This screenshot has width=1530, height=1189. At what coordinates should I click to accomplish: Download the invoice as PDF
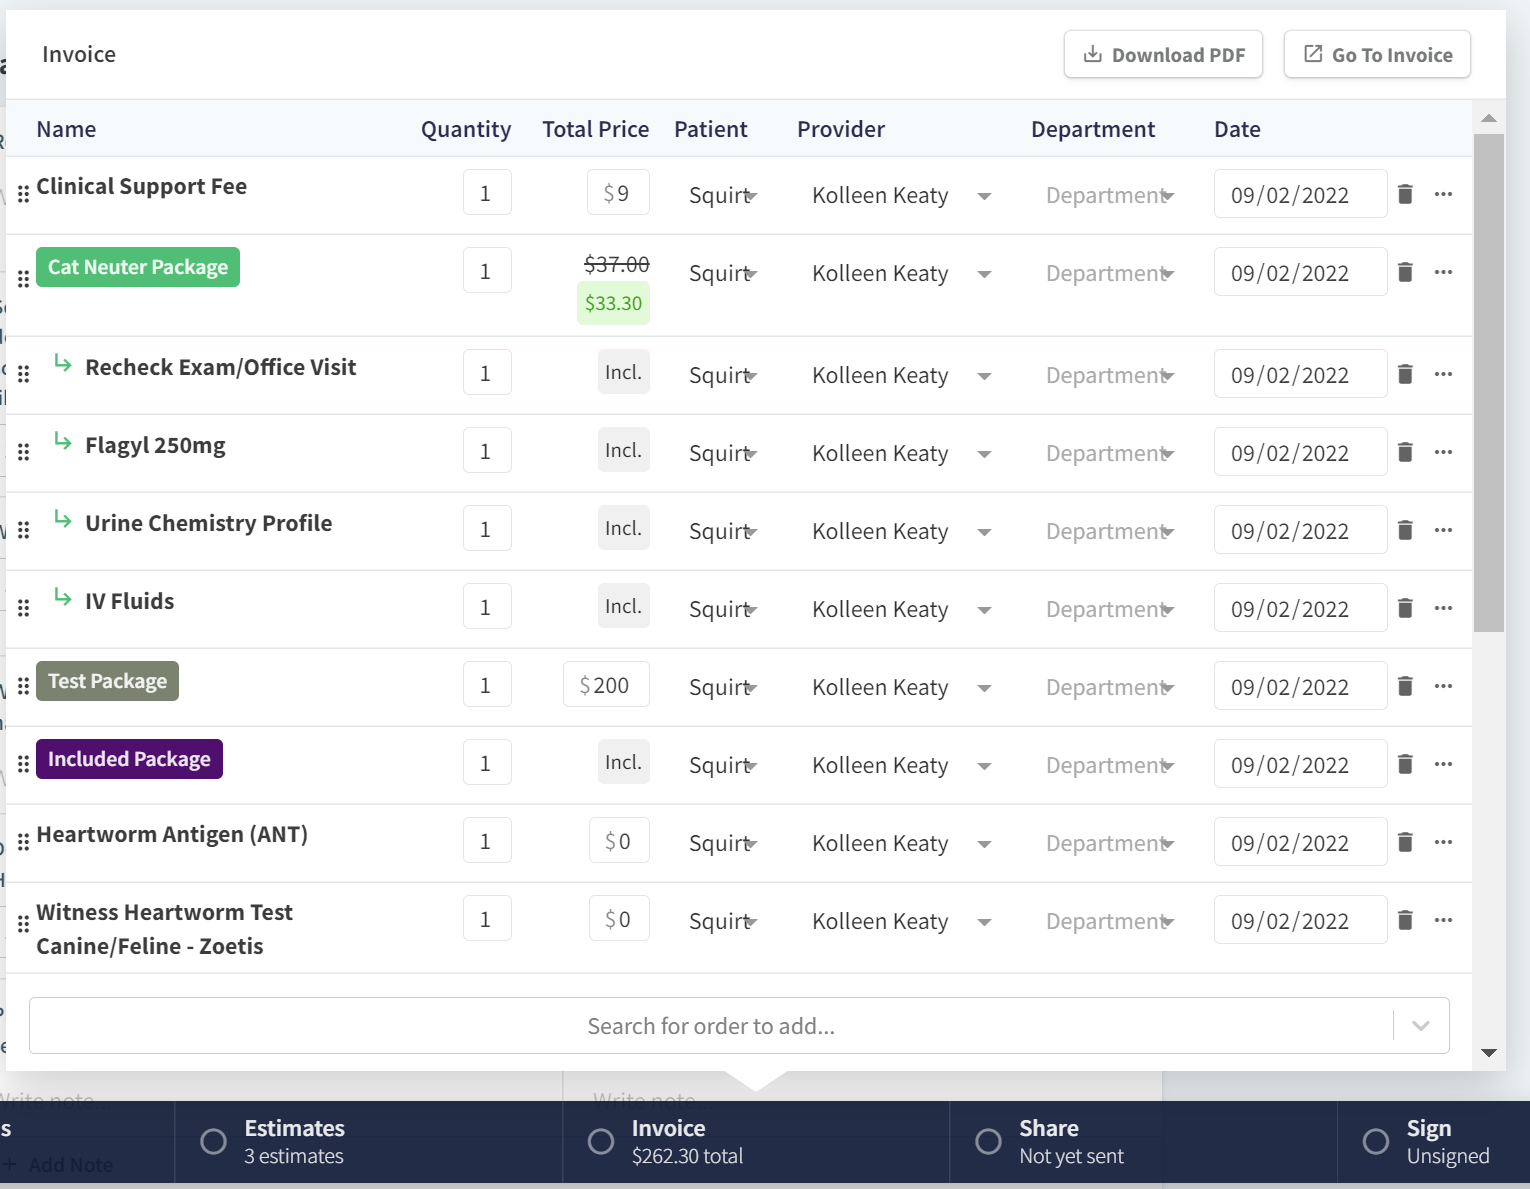[x=1163, y=54]
